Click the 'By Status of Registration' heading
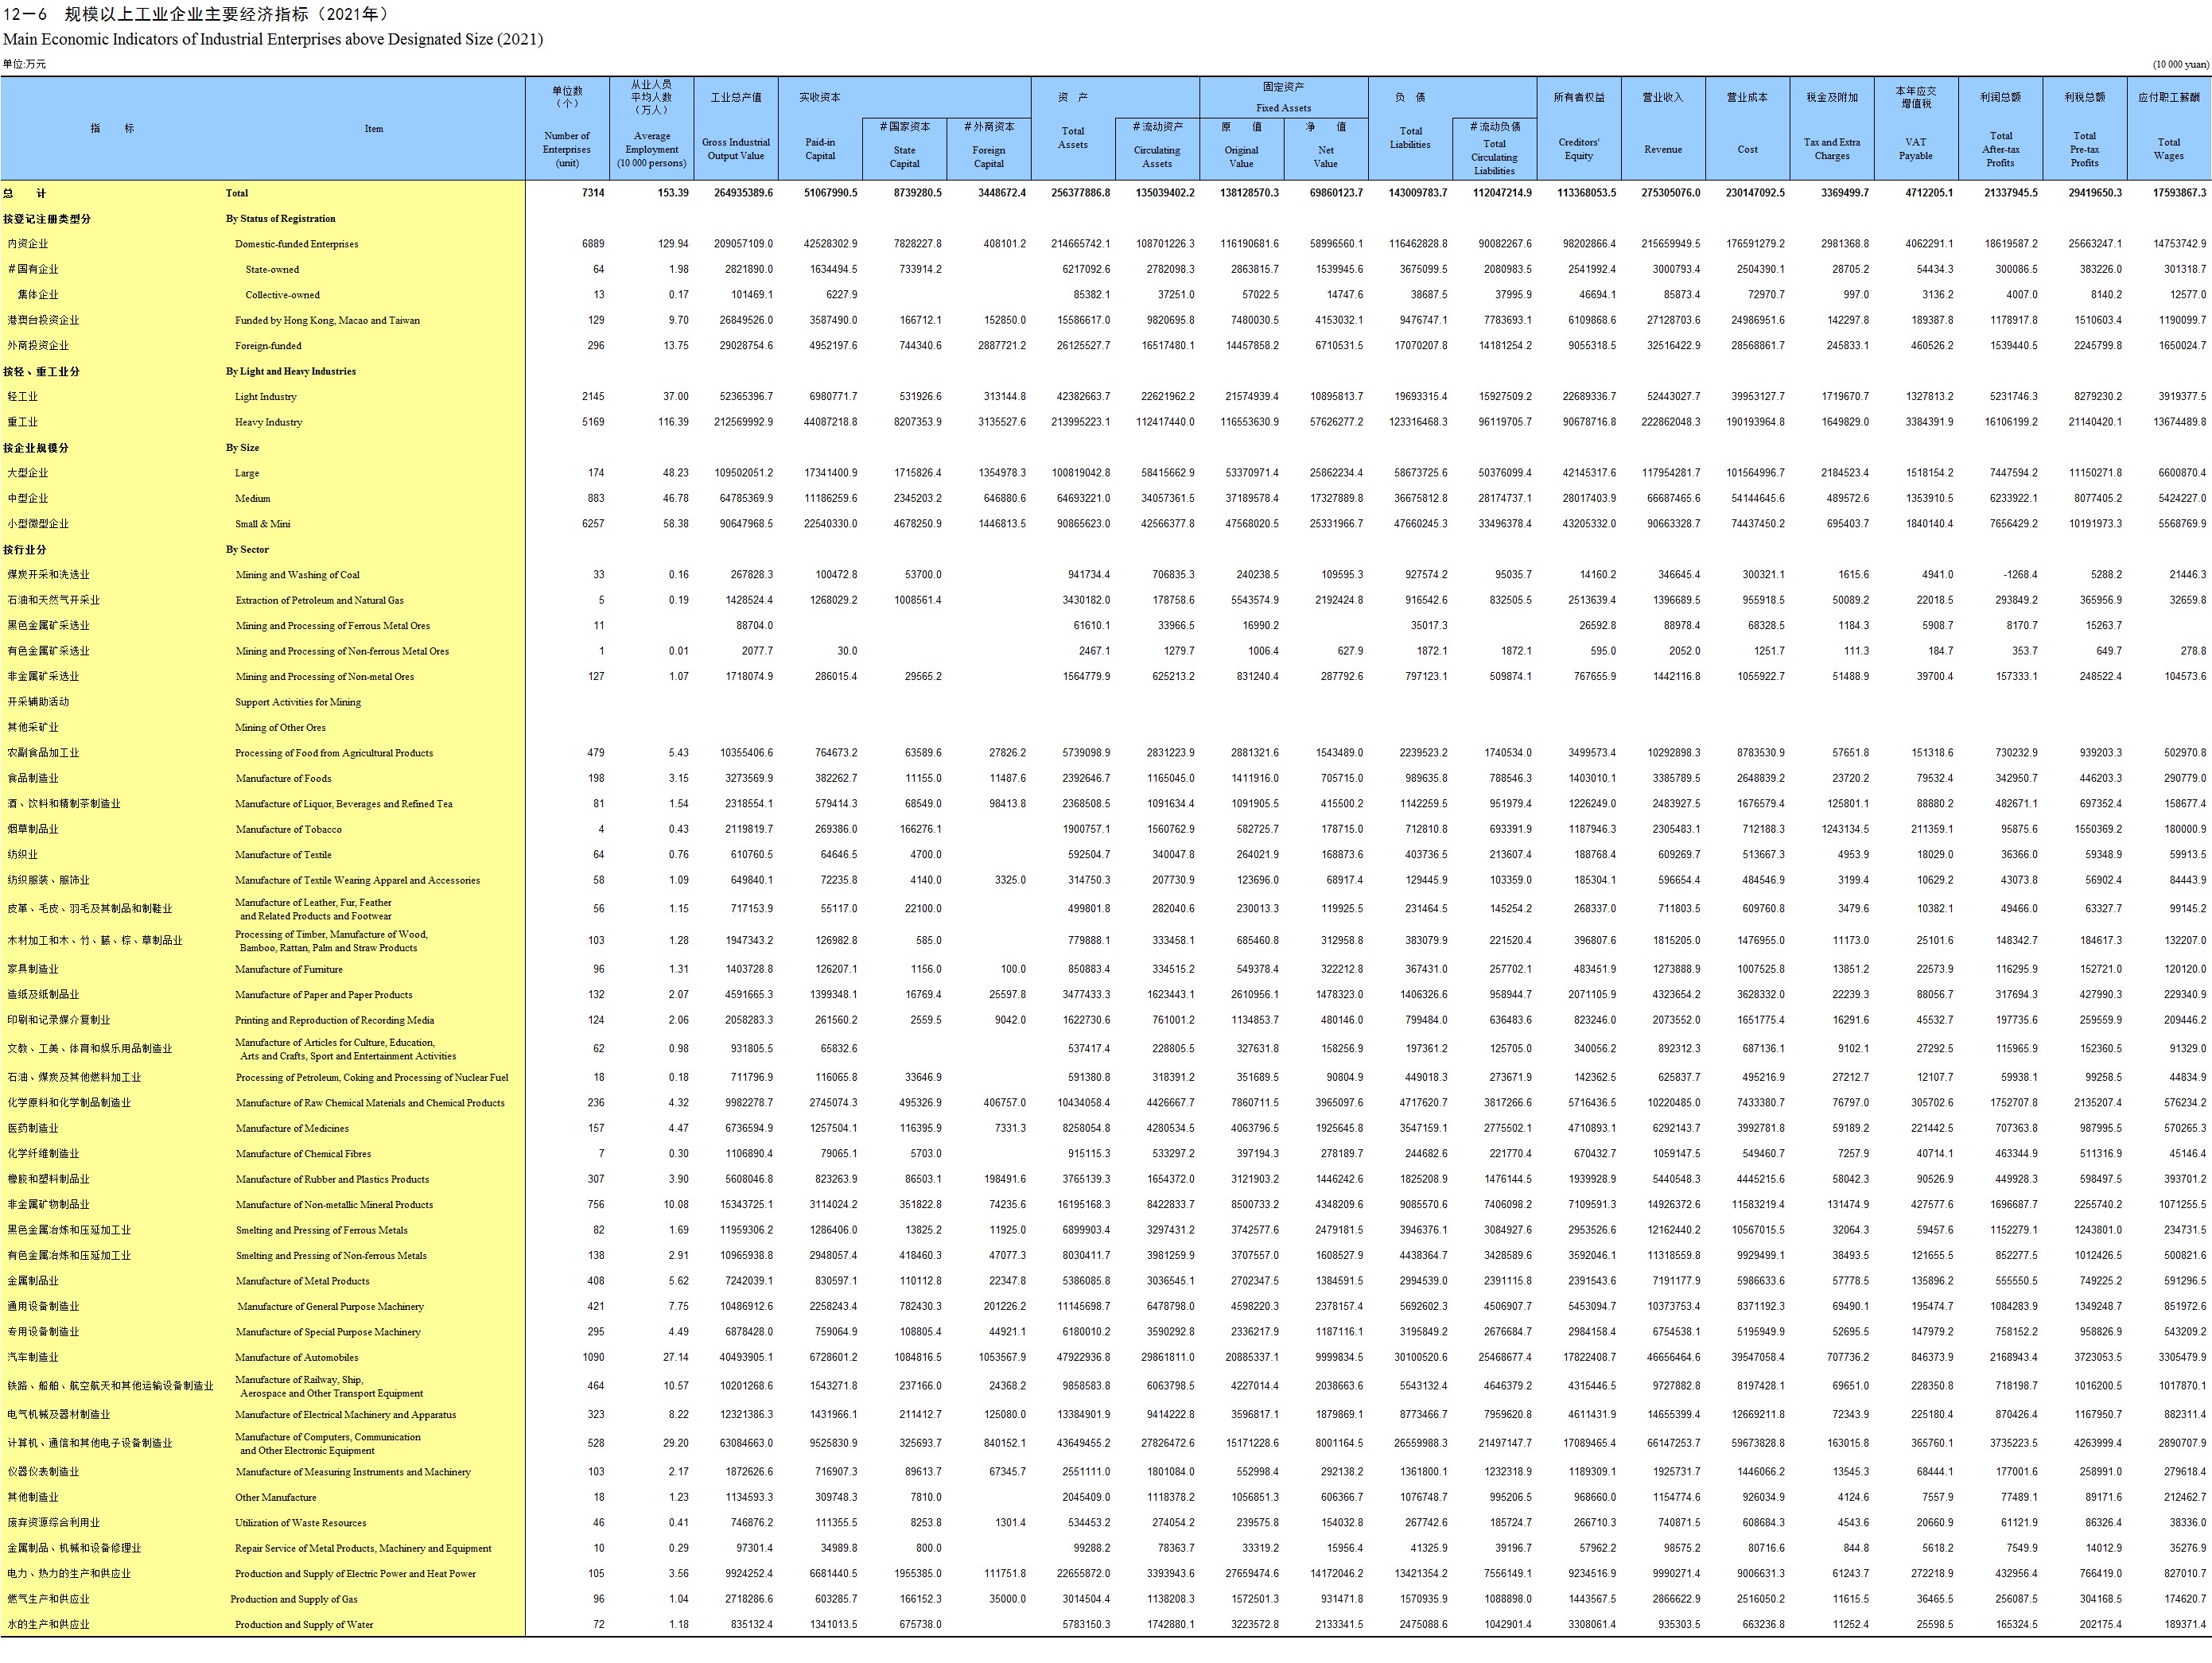2212x1663 pixels. click(281, 218)
